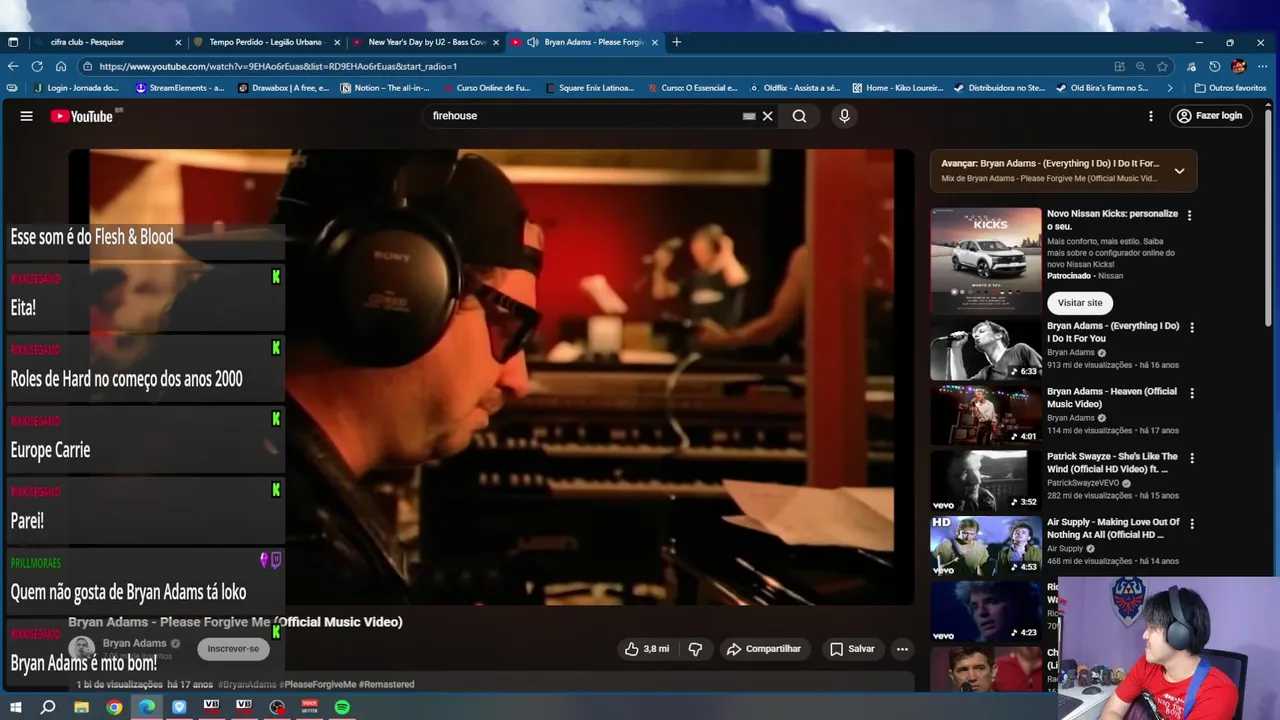Image resolution: width=1280 pixels, height=720 pixels.
Task: Close the cifra club tab
Action: [x=178, y=42]
